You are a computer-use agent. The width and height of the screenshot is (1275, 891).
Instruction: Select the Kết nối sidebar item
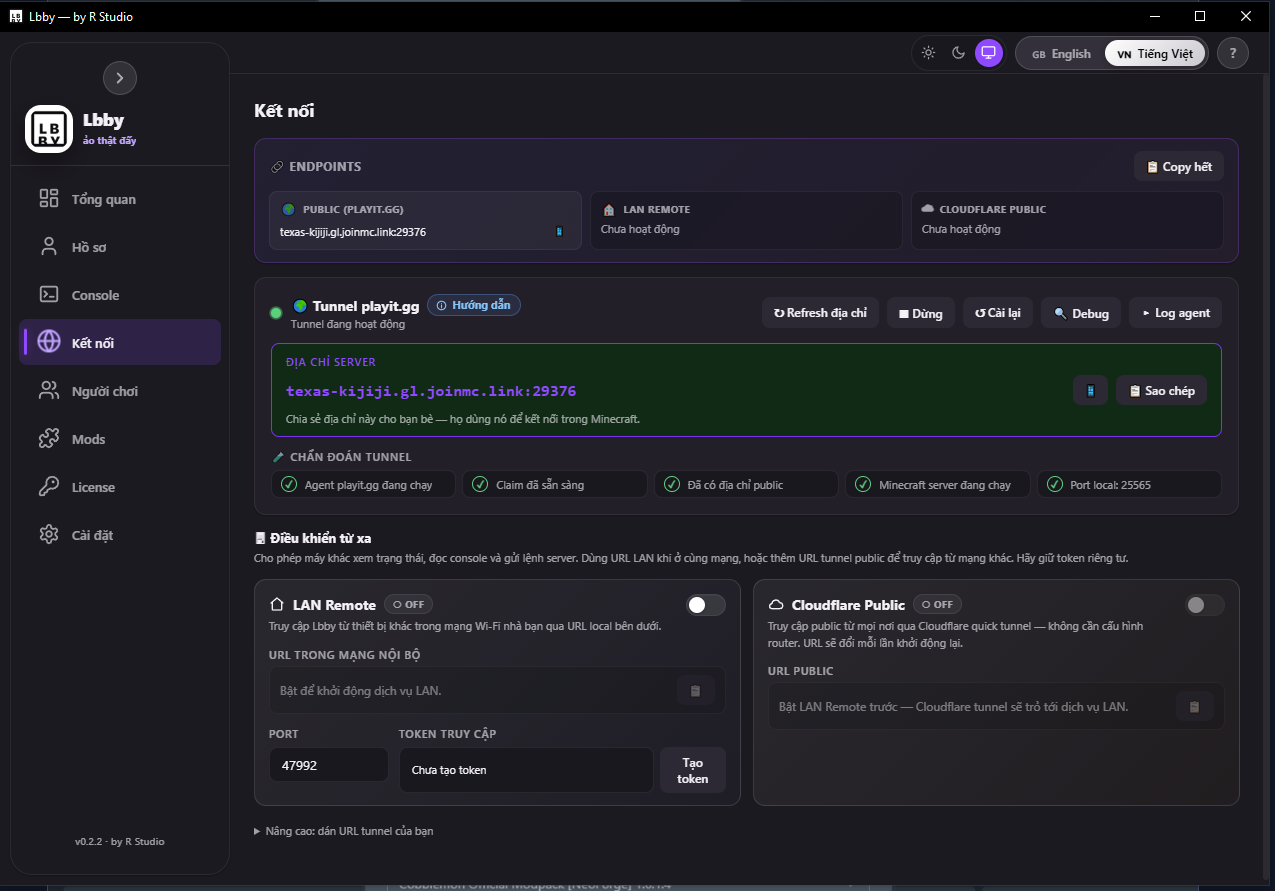120,343
